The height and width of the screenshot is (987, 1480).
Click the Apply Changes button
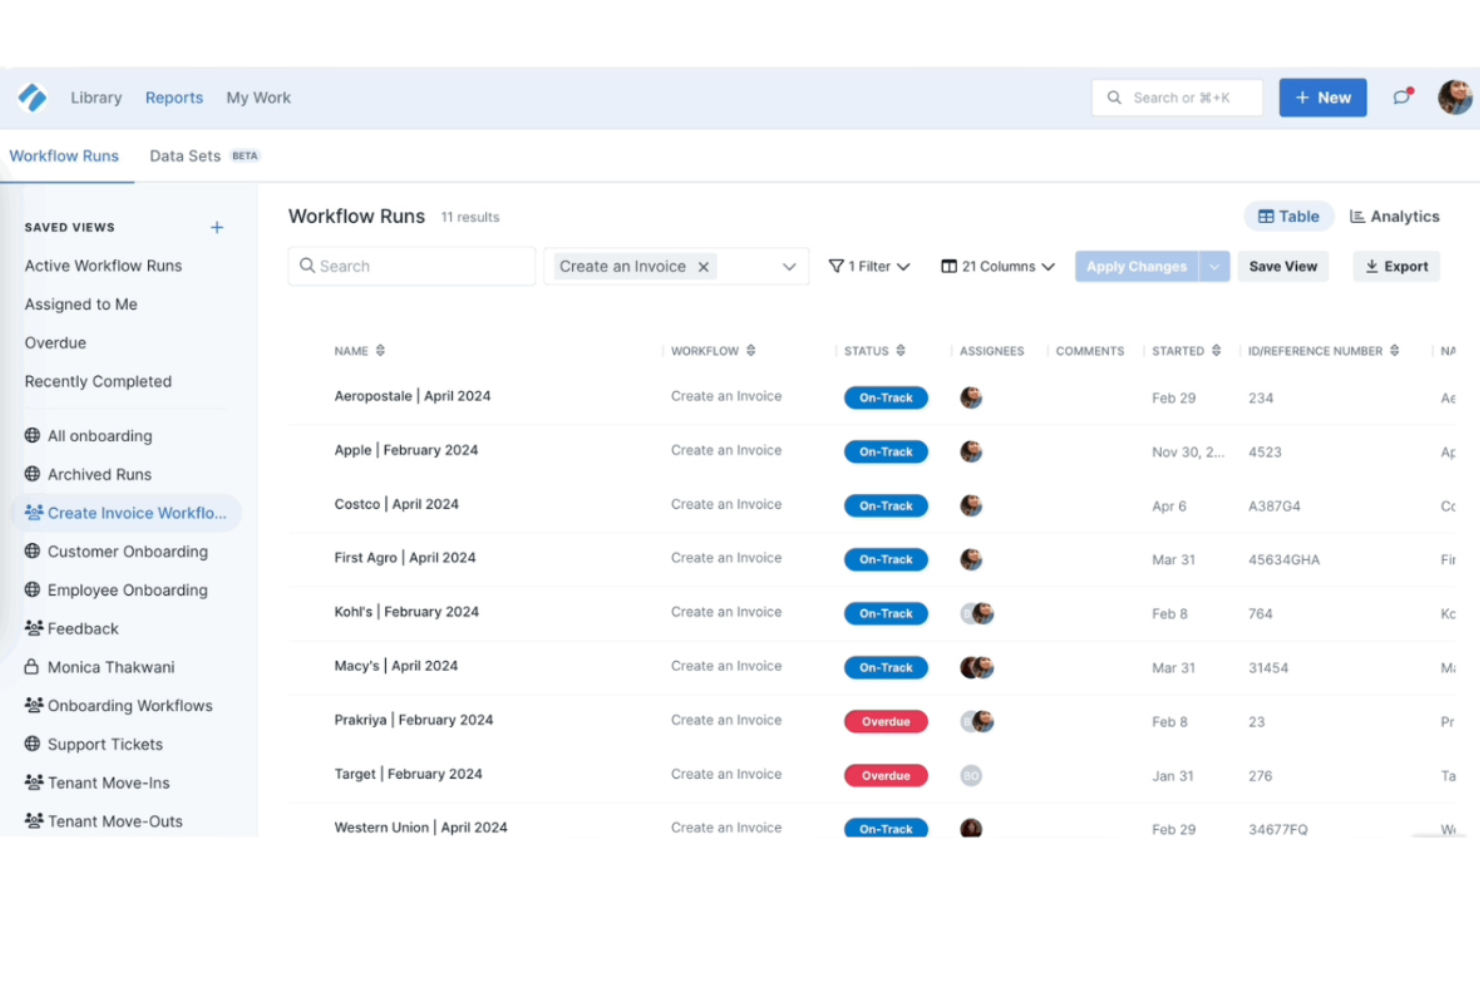click(1137, 267)
